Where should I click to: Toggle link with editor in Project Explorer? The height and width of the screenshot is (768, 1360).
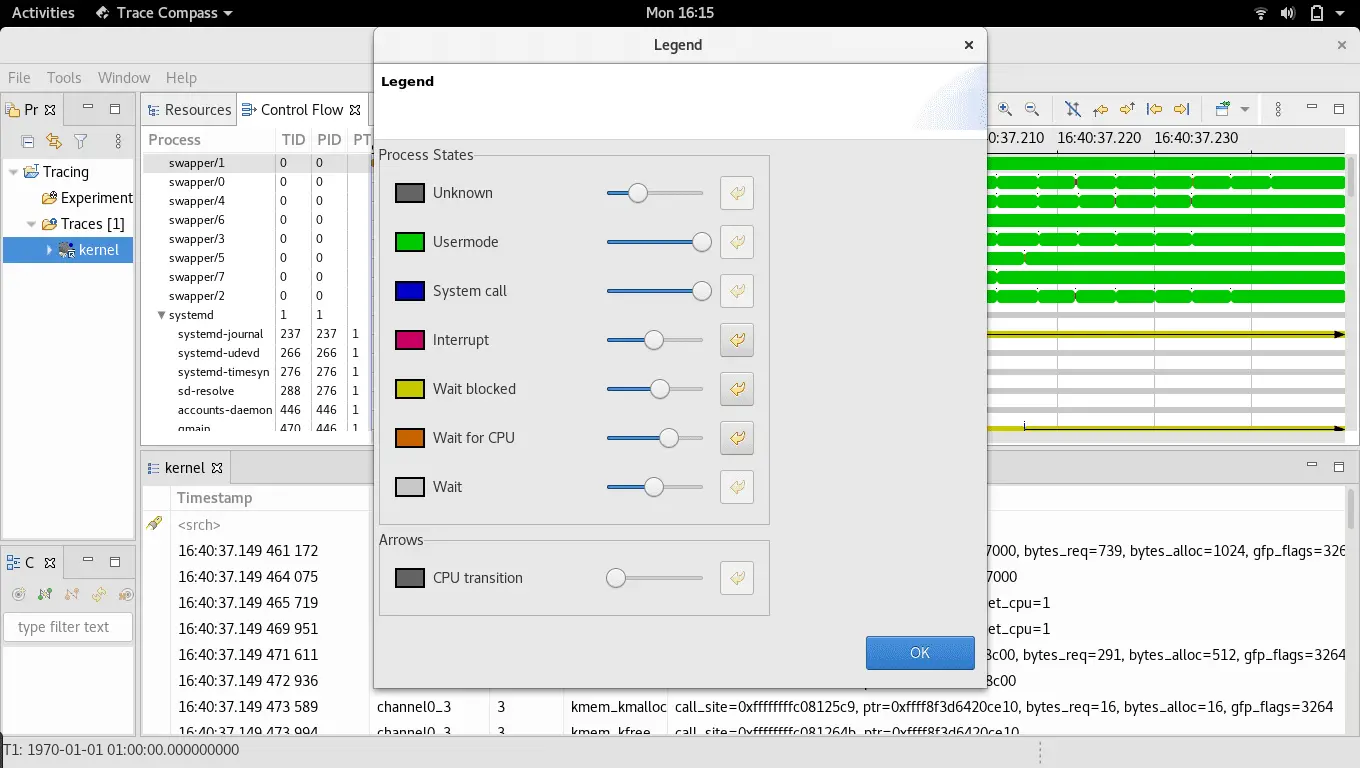point(54,142)
